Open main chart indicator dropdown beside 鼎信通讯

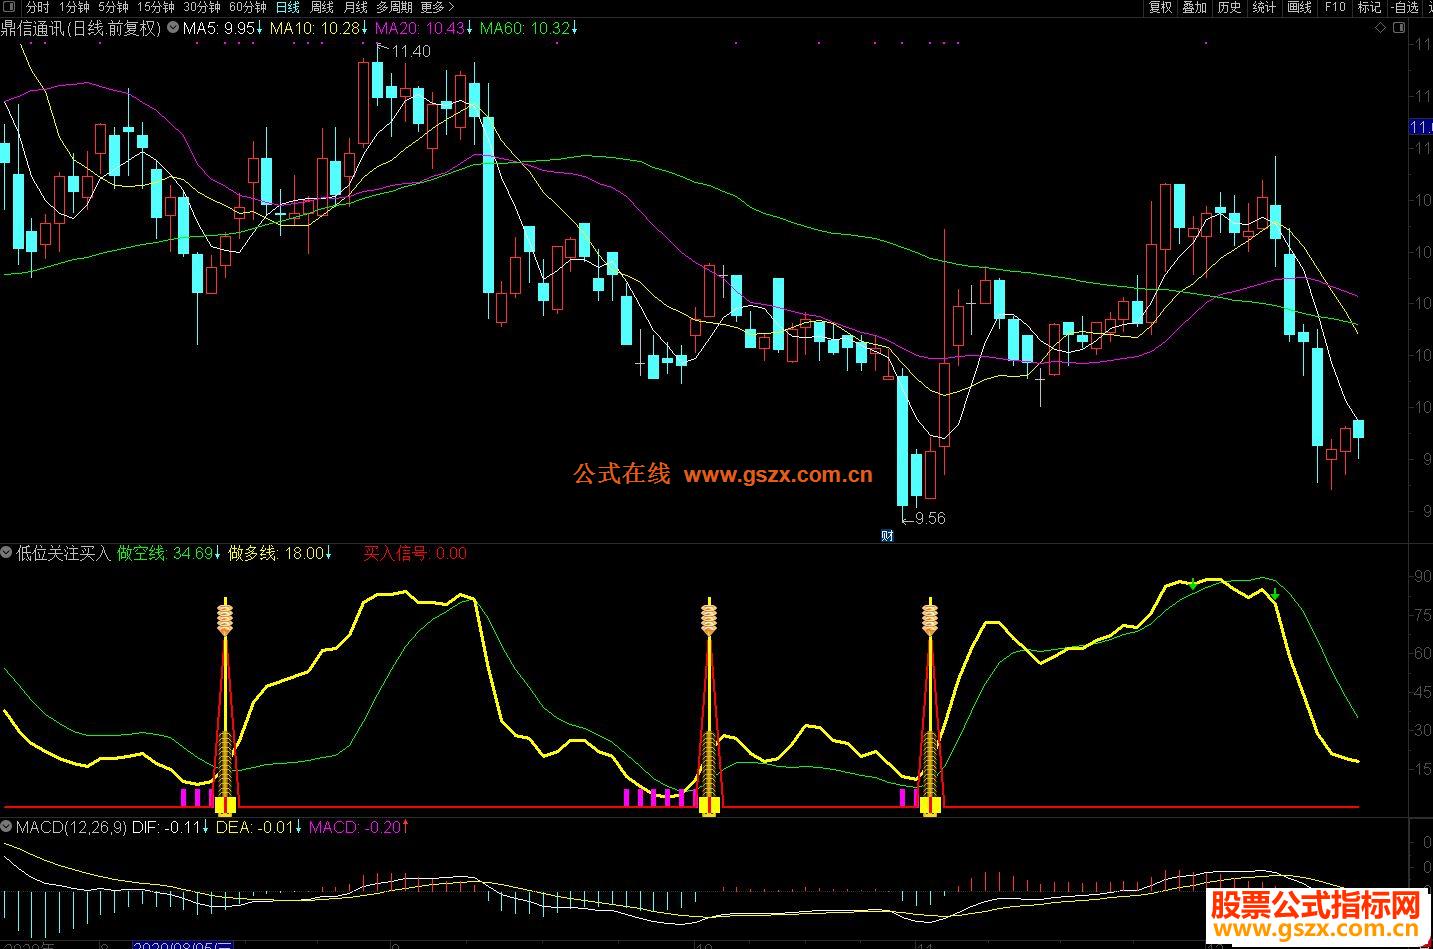tap(174, 28)
